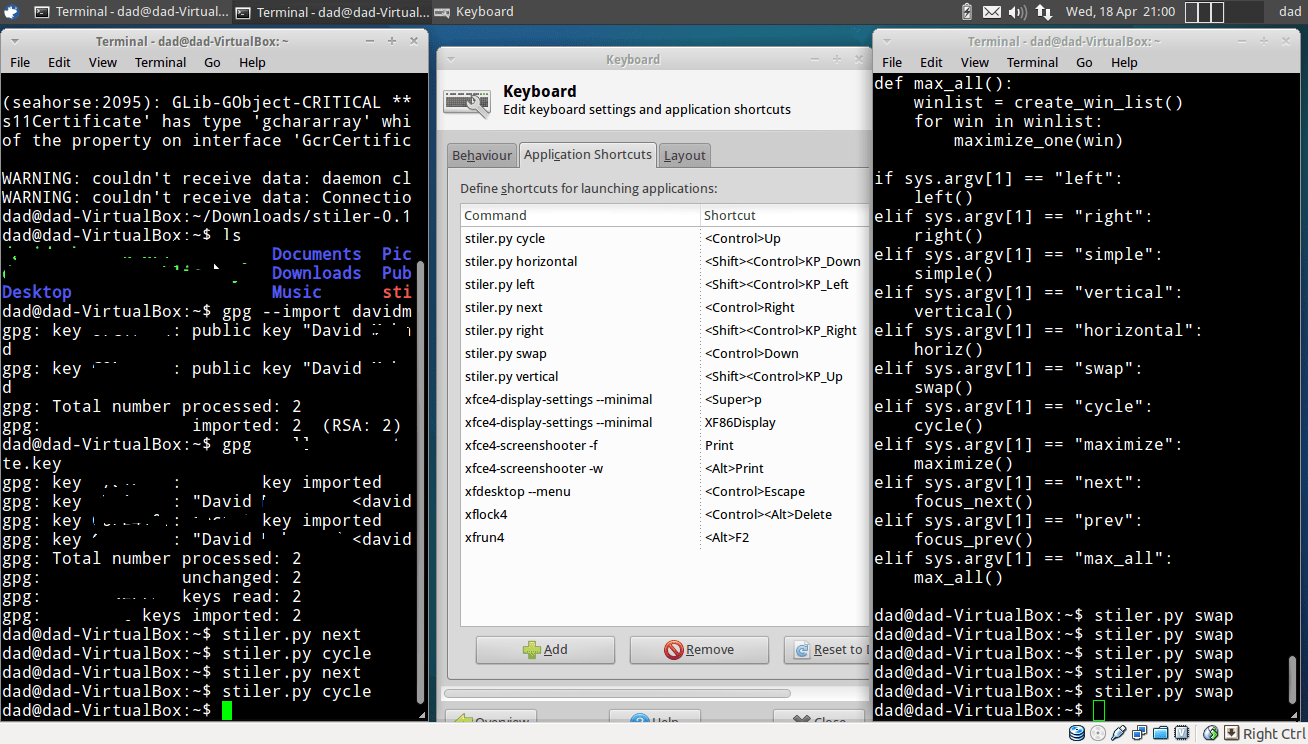Click the Remove button in the Keyboard dialog

pos(699,650)
